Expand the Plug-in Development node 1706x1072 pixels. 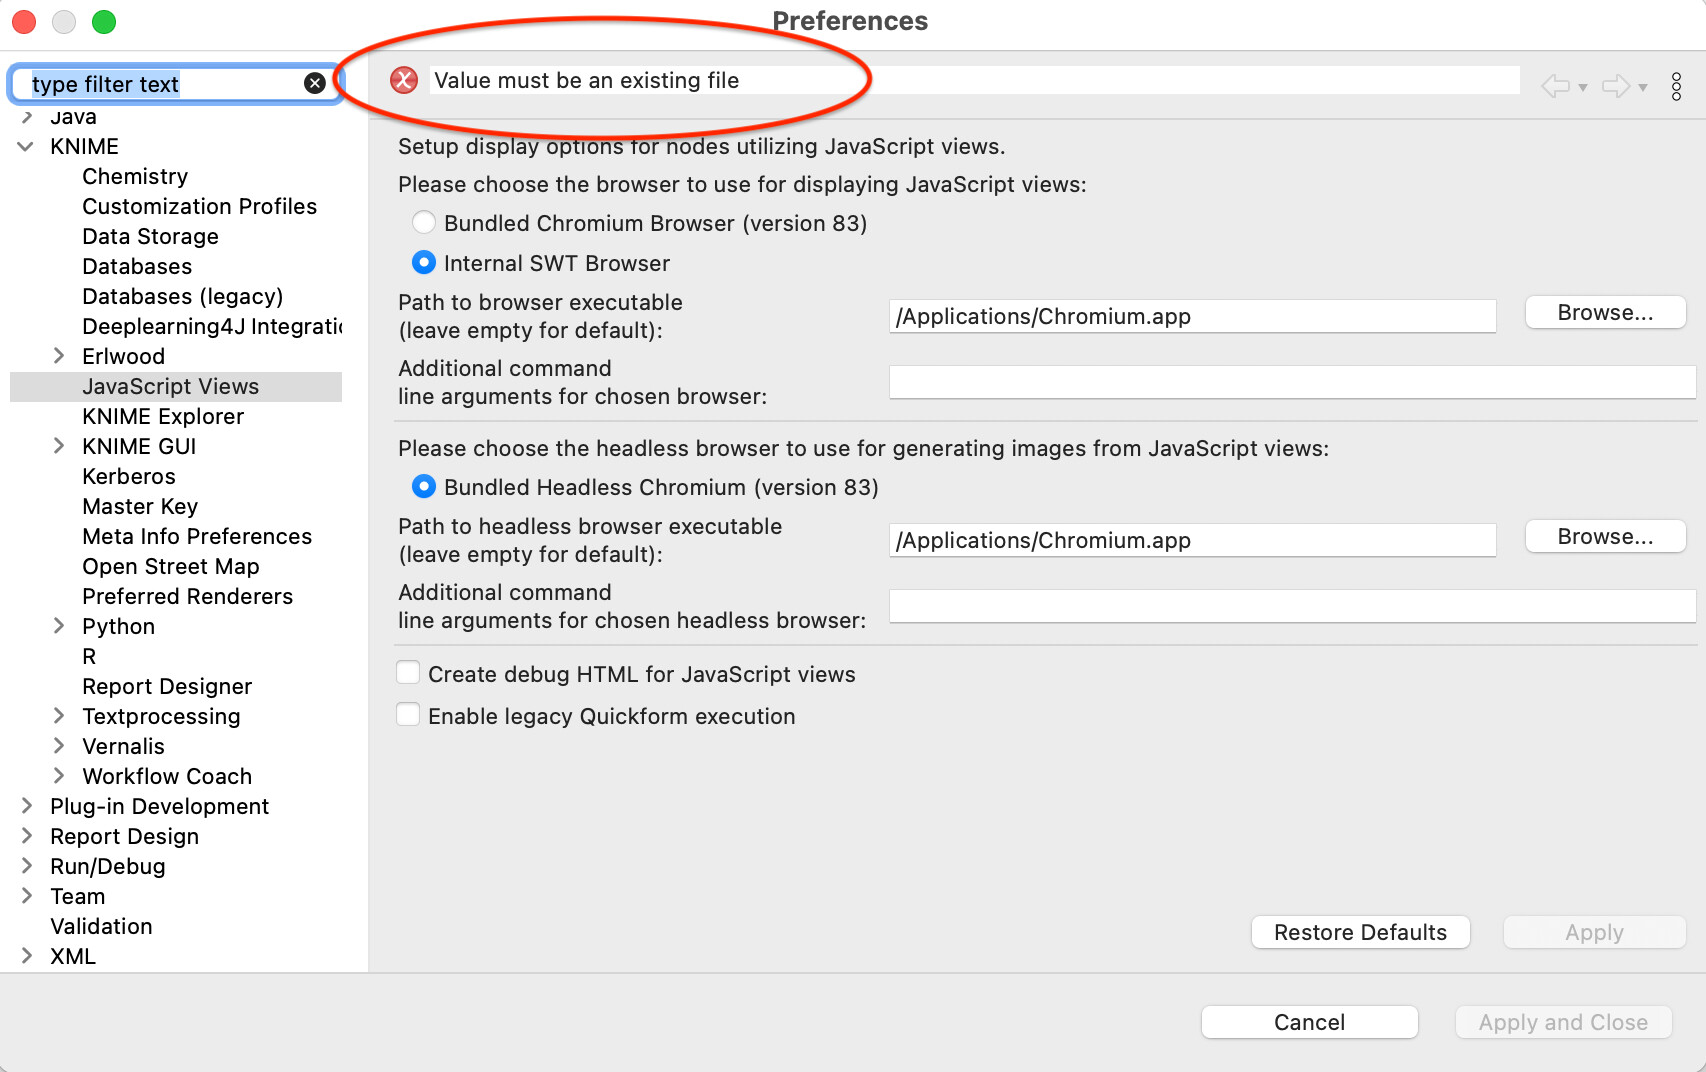tap(27, 805)
